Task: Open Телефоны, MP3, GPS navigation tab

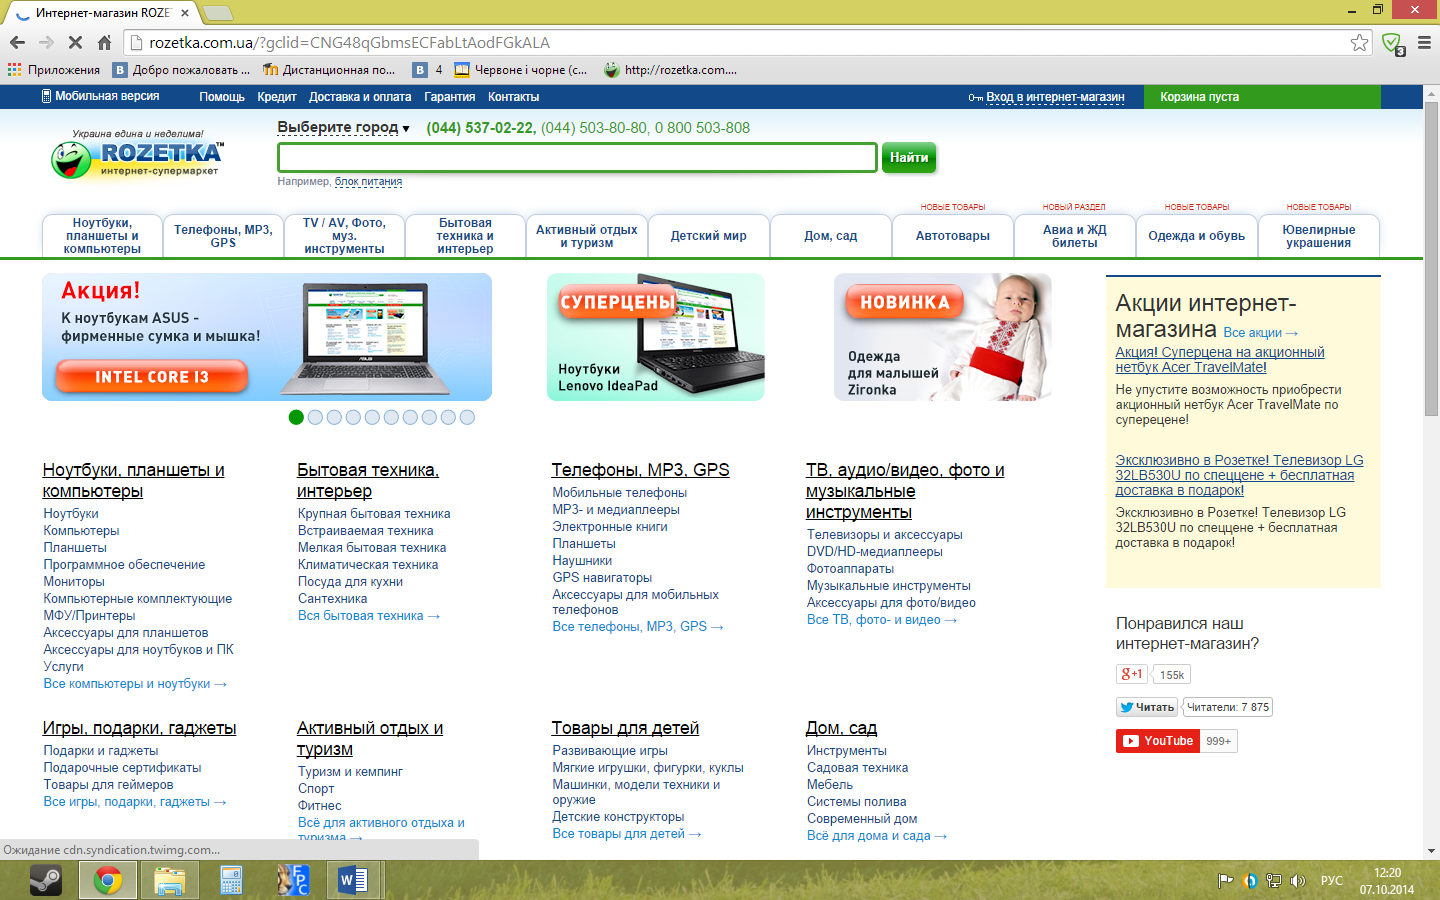Action: coord(223,236)
